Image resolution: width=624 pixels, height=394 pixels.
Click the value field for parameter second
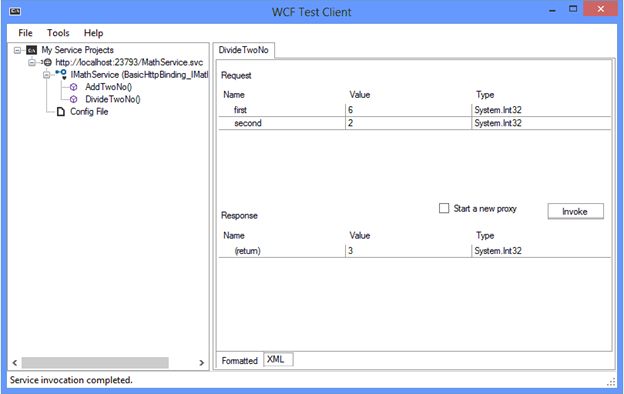click(408, 123)
